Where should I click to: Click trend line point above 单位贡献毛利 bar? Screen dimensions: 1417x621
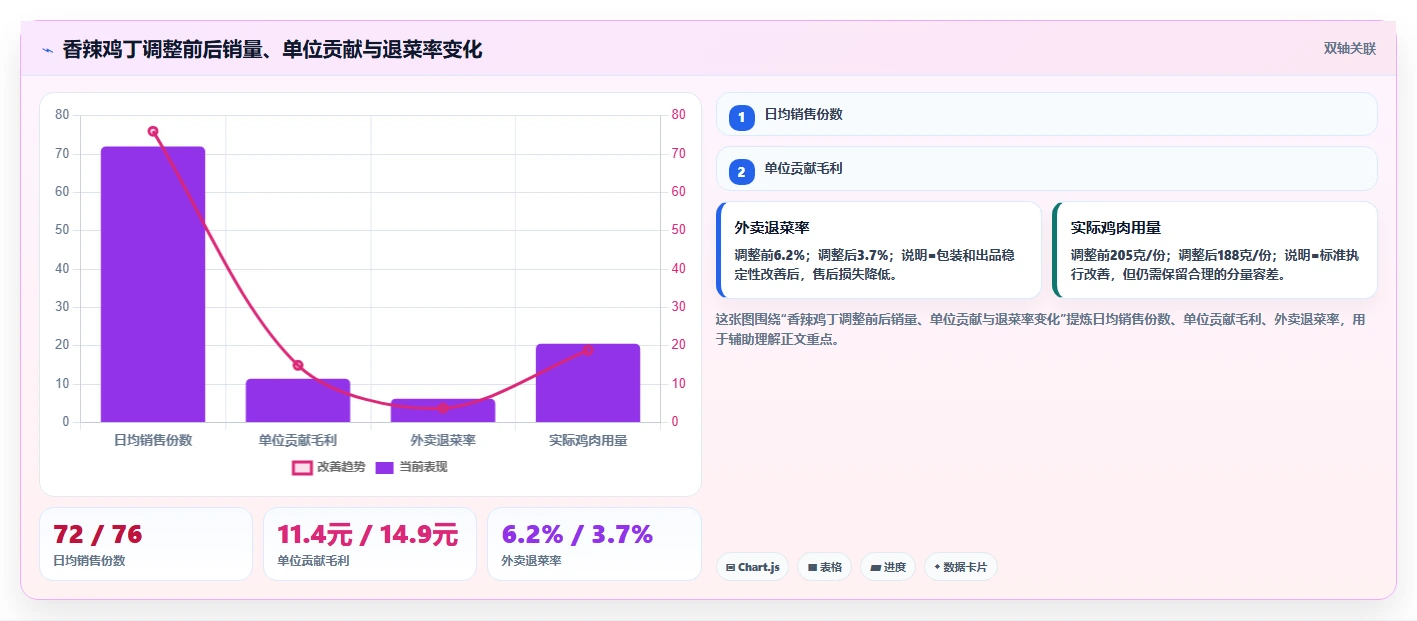point(298,365)
